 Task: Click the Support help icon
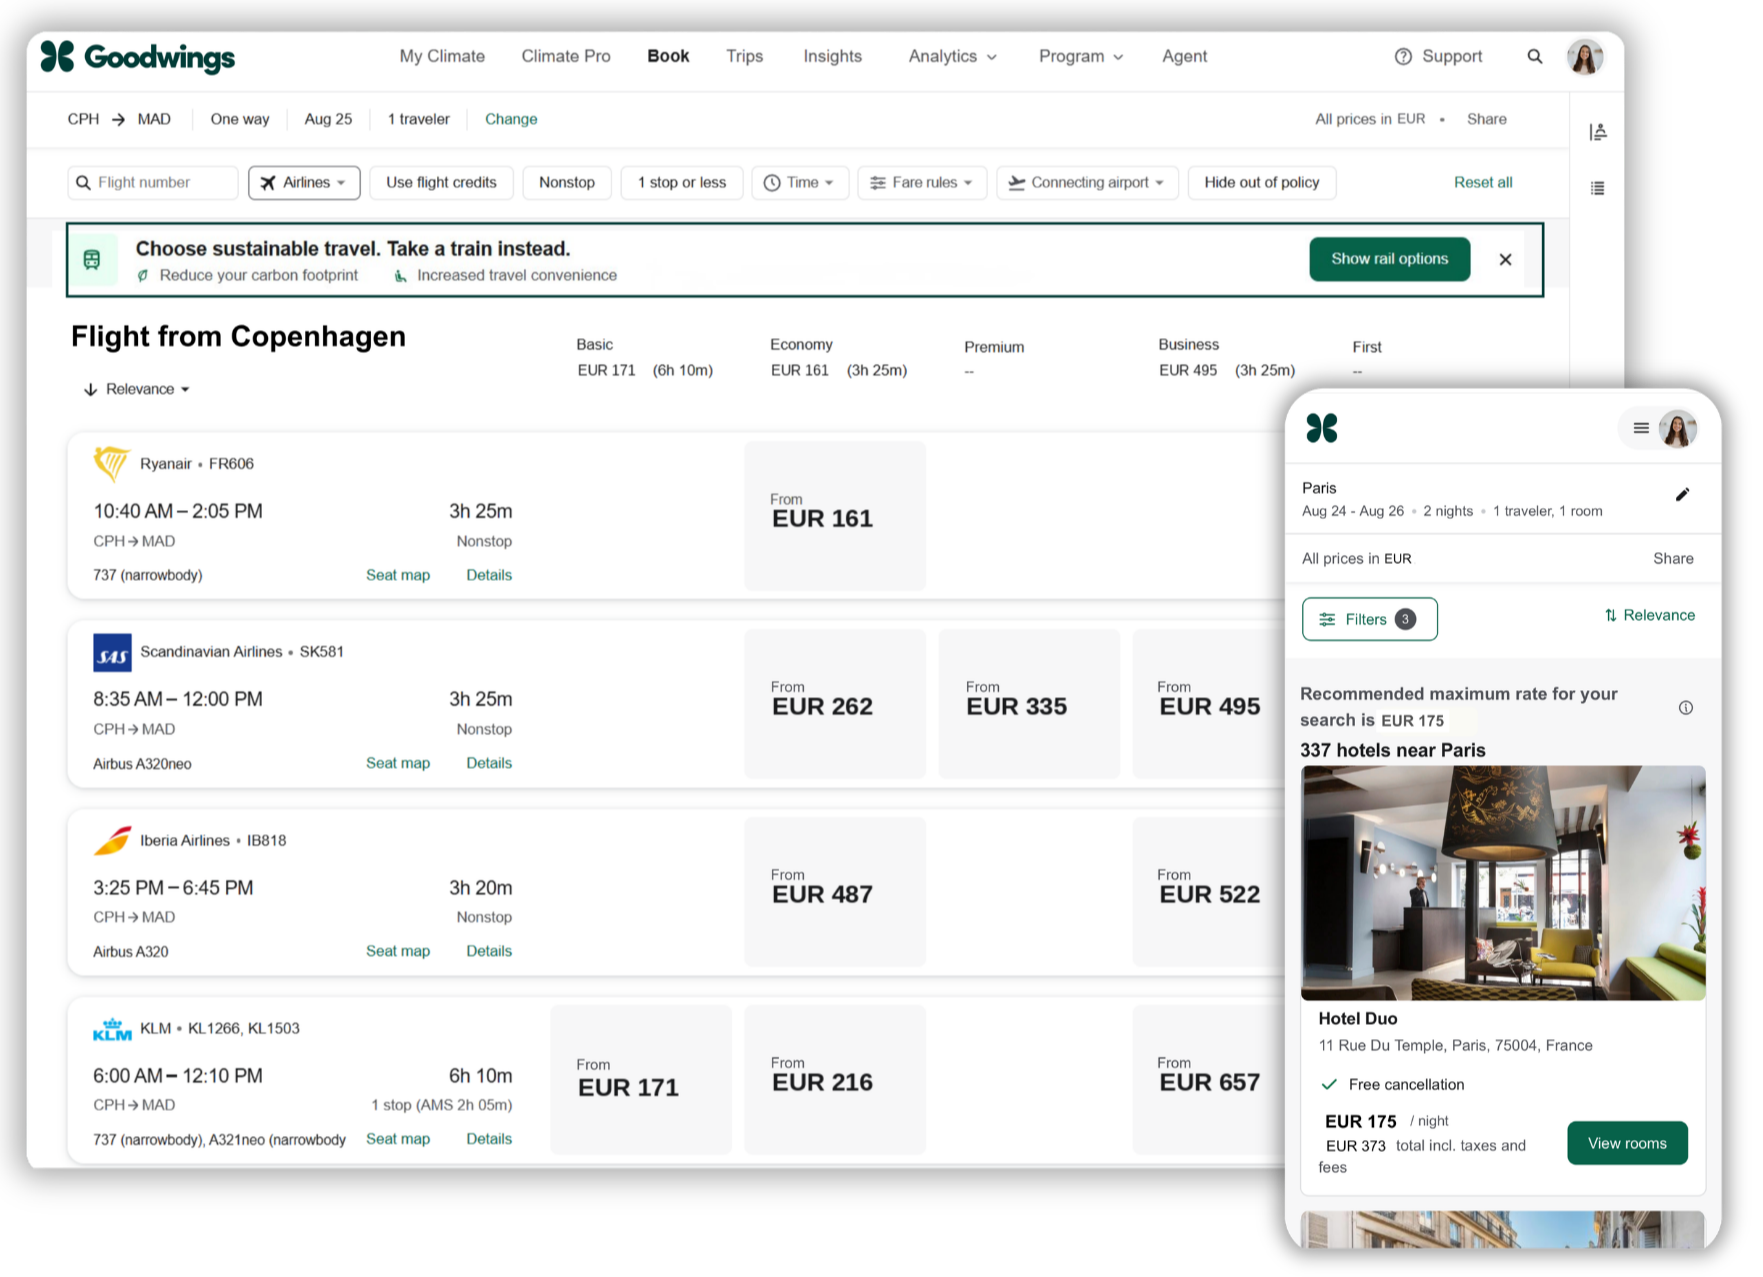tap(1403, 57)
